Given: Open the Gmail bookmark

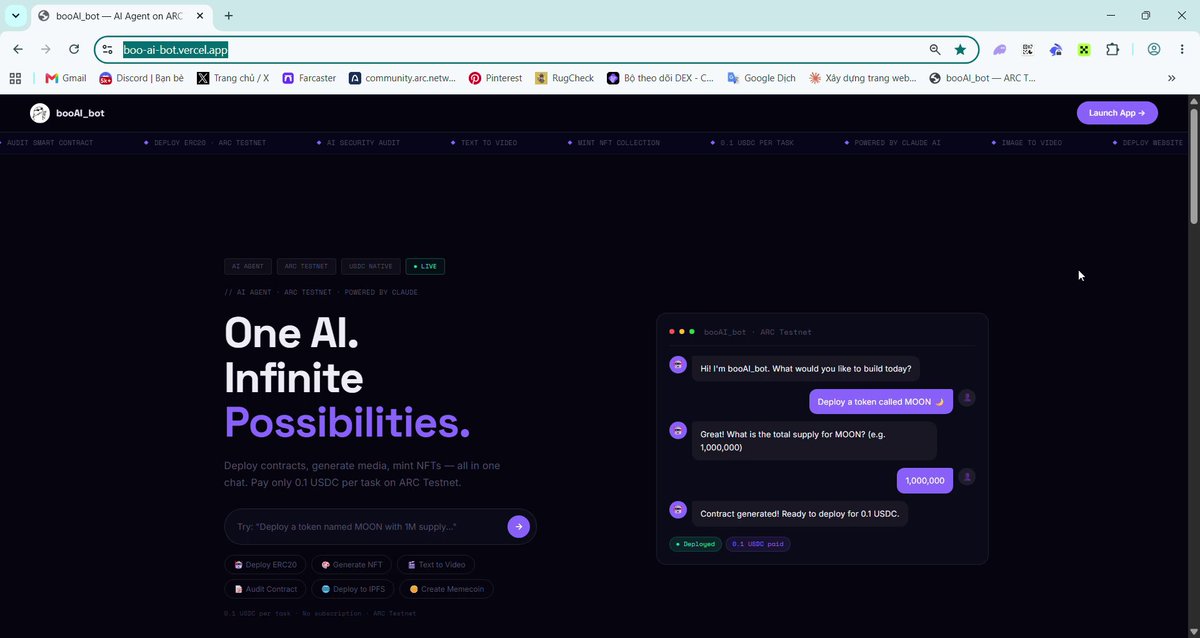Looking at the screenshot, I should [66, 78].
